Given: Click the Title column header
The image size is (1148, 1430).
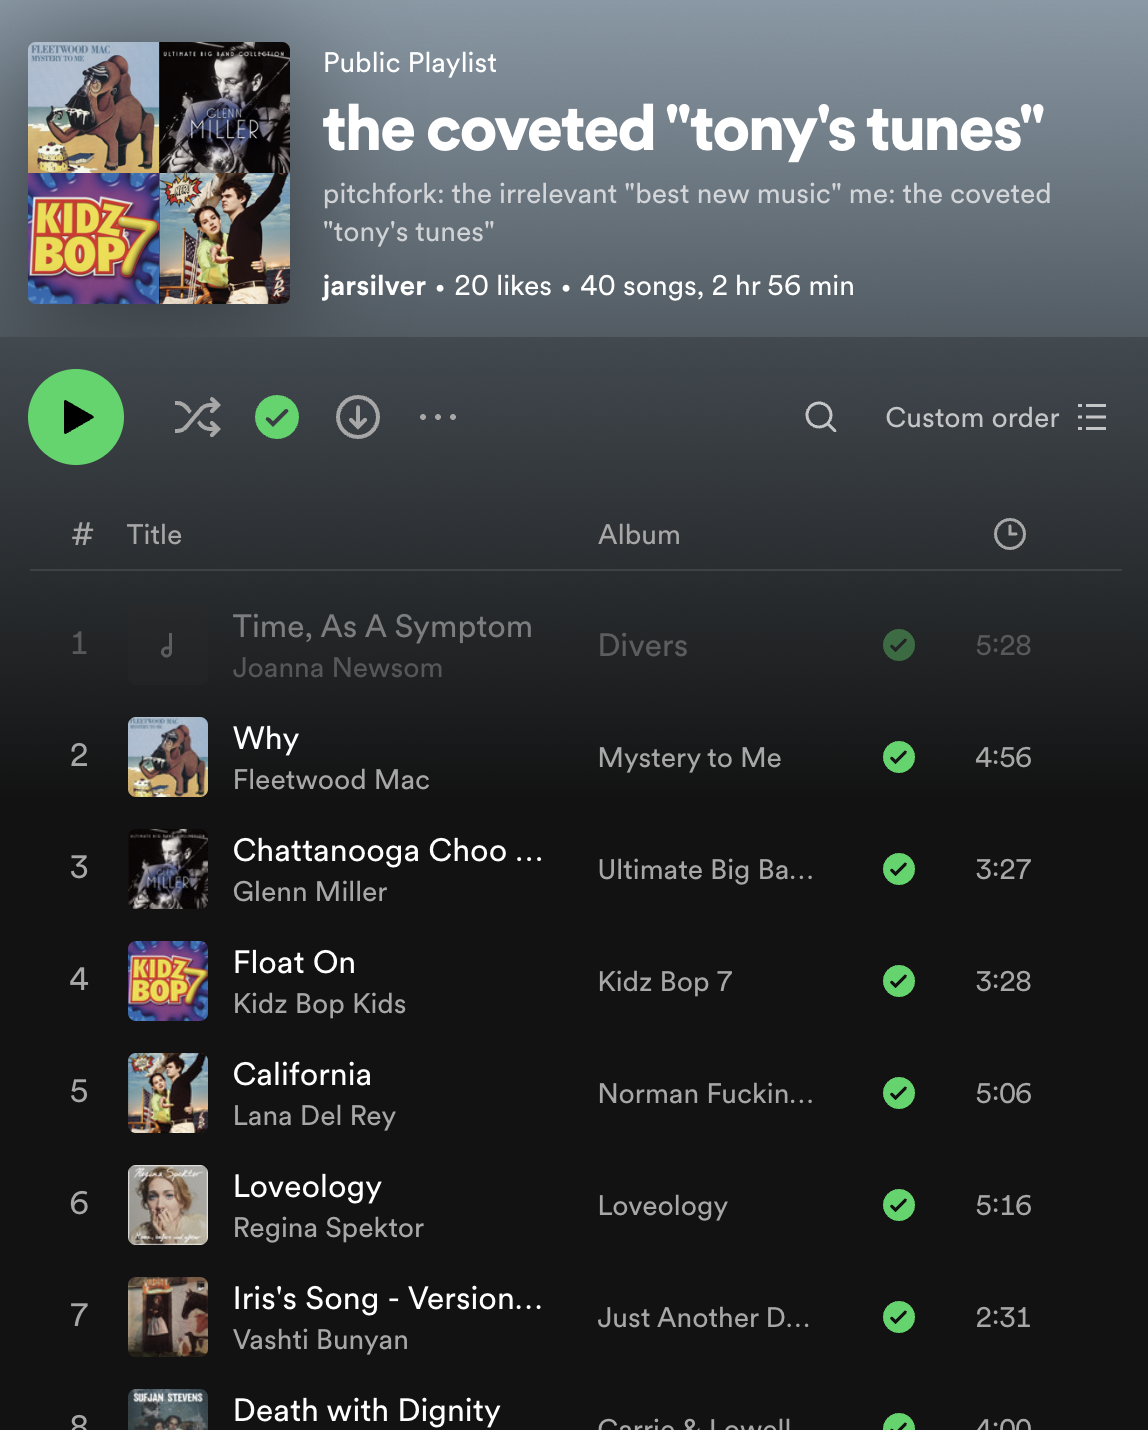Looking at the screenshot, I should [154, 535].
